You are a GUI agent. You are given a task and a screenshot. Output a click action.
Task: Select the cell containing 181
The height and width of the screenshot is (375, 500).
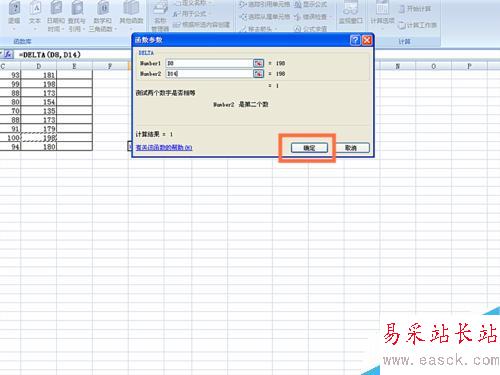(39, 75)
